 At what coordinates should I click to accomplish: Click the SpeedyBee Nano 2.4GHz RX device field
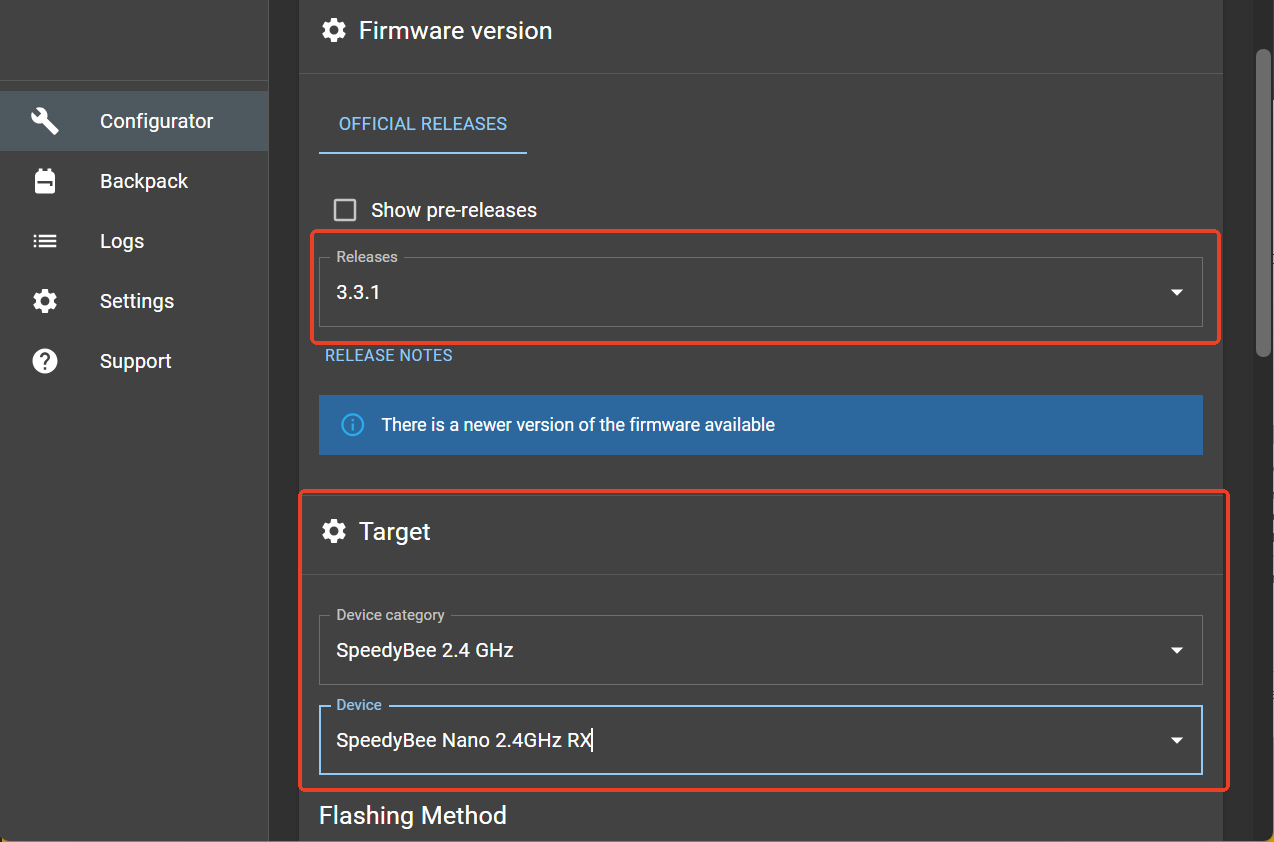(760, 740)
